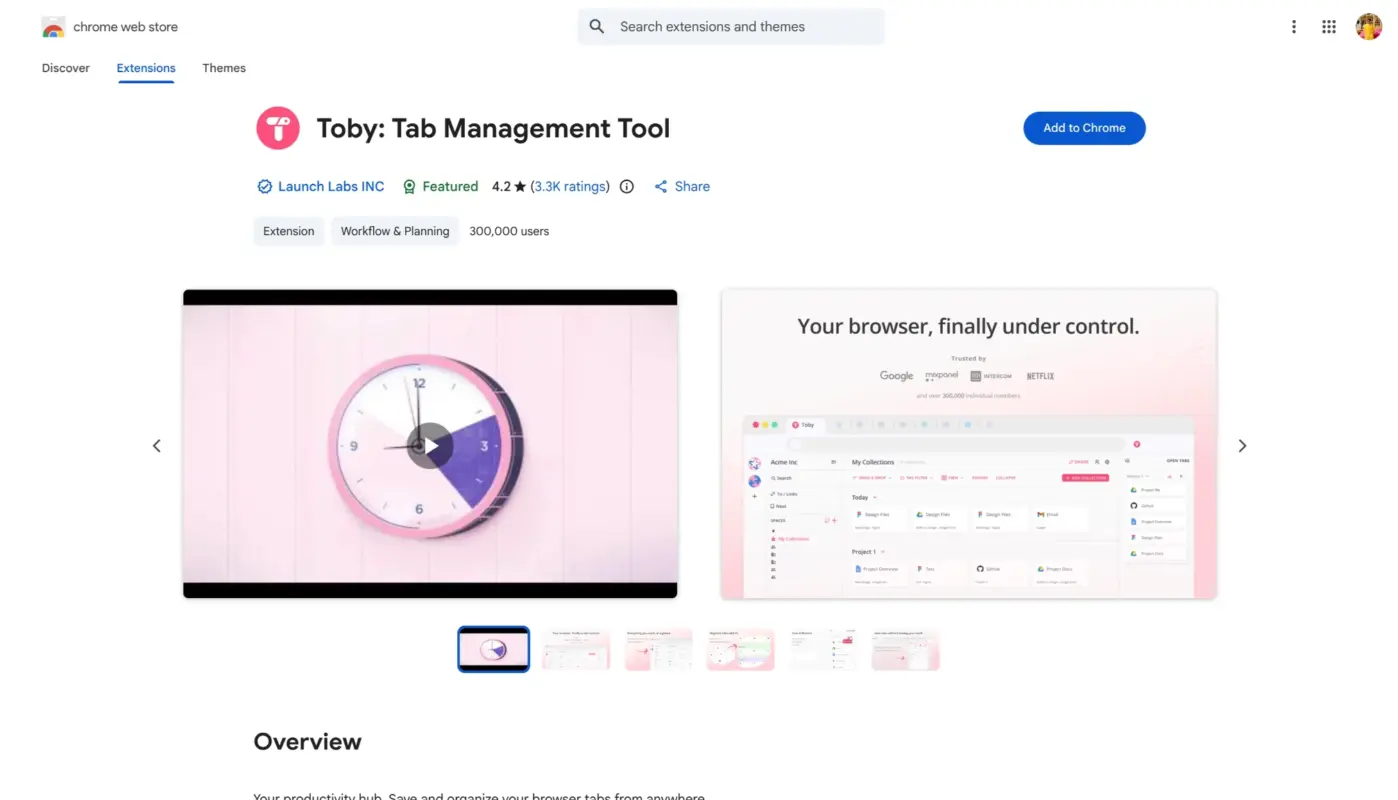
Task: Click the Share link text
Action: (x=692, y=186)
